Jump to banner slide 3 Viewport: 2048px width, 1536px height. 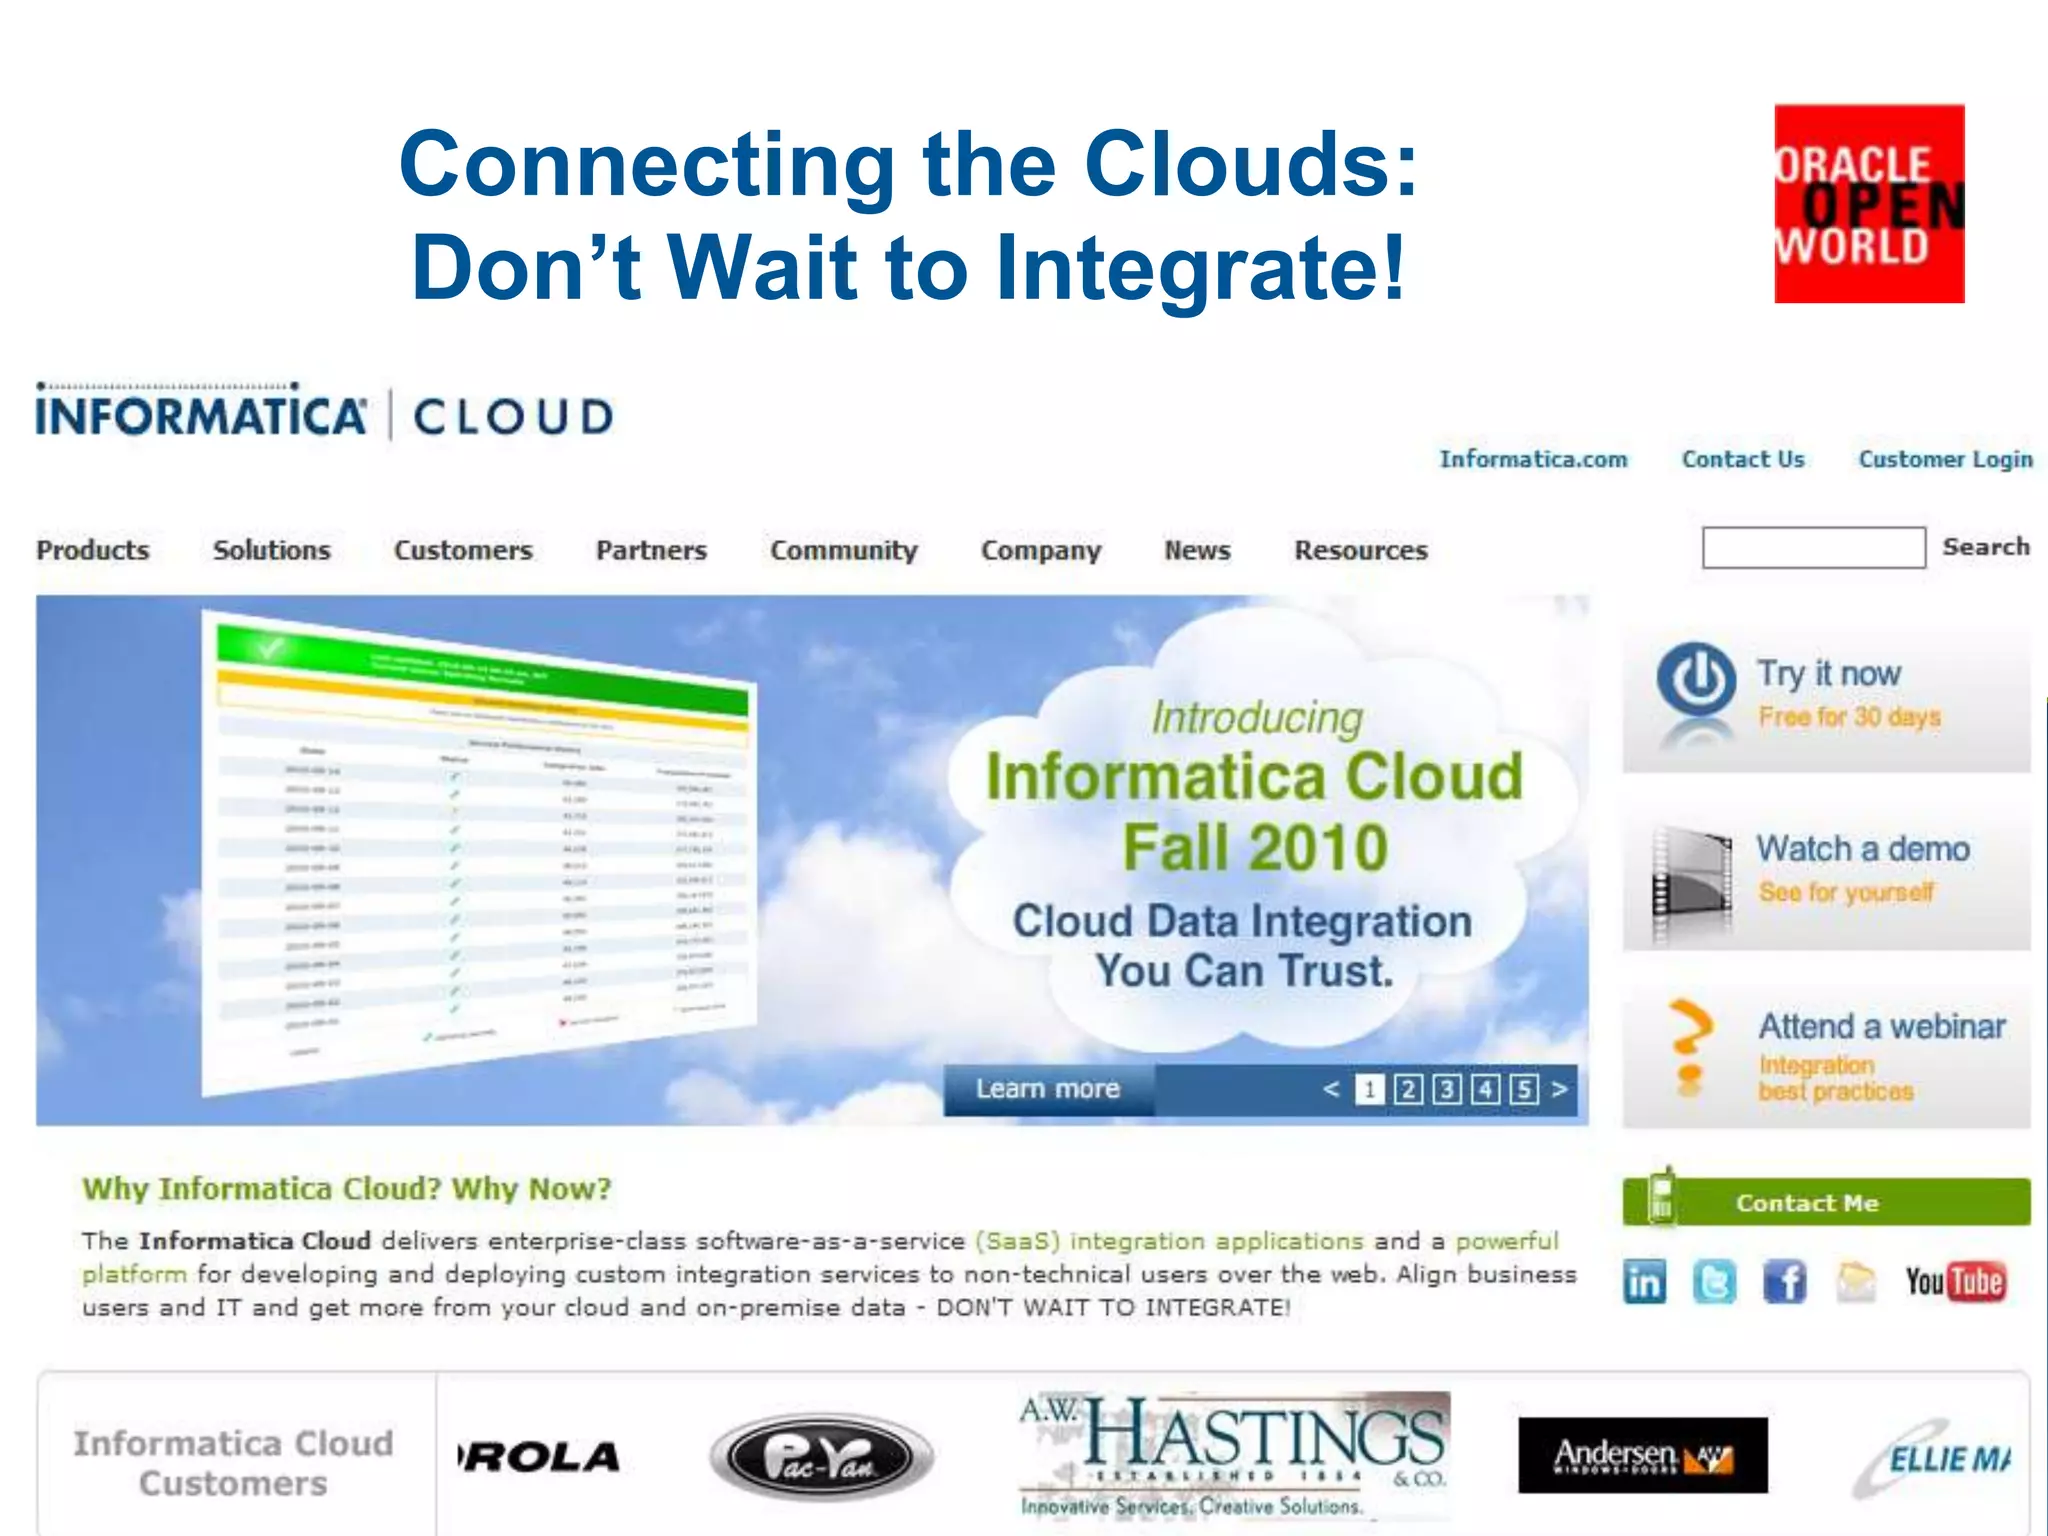1446,1089
